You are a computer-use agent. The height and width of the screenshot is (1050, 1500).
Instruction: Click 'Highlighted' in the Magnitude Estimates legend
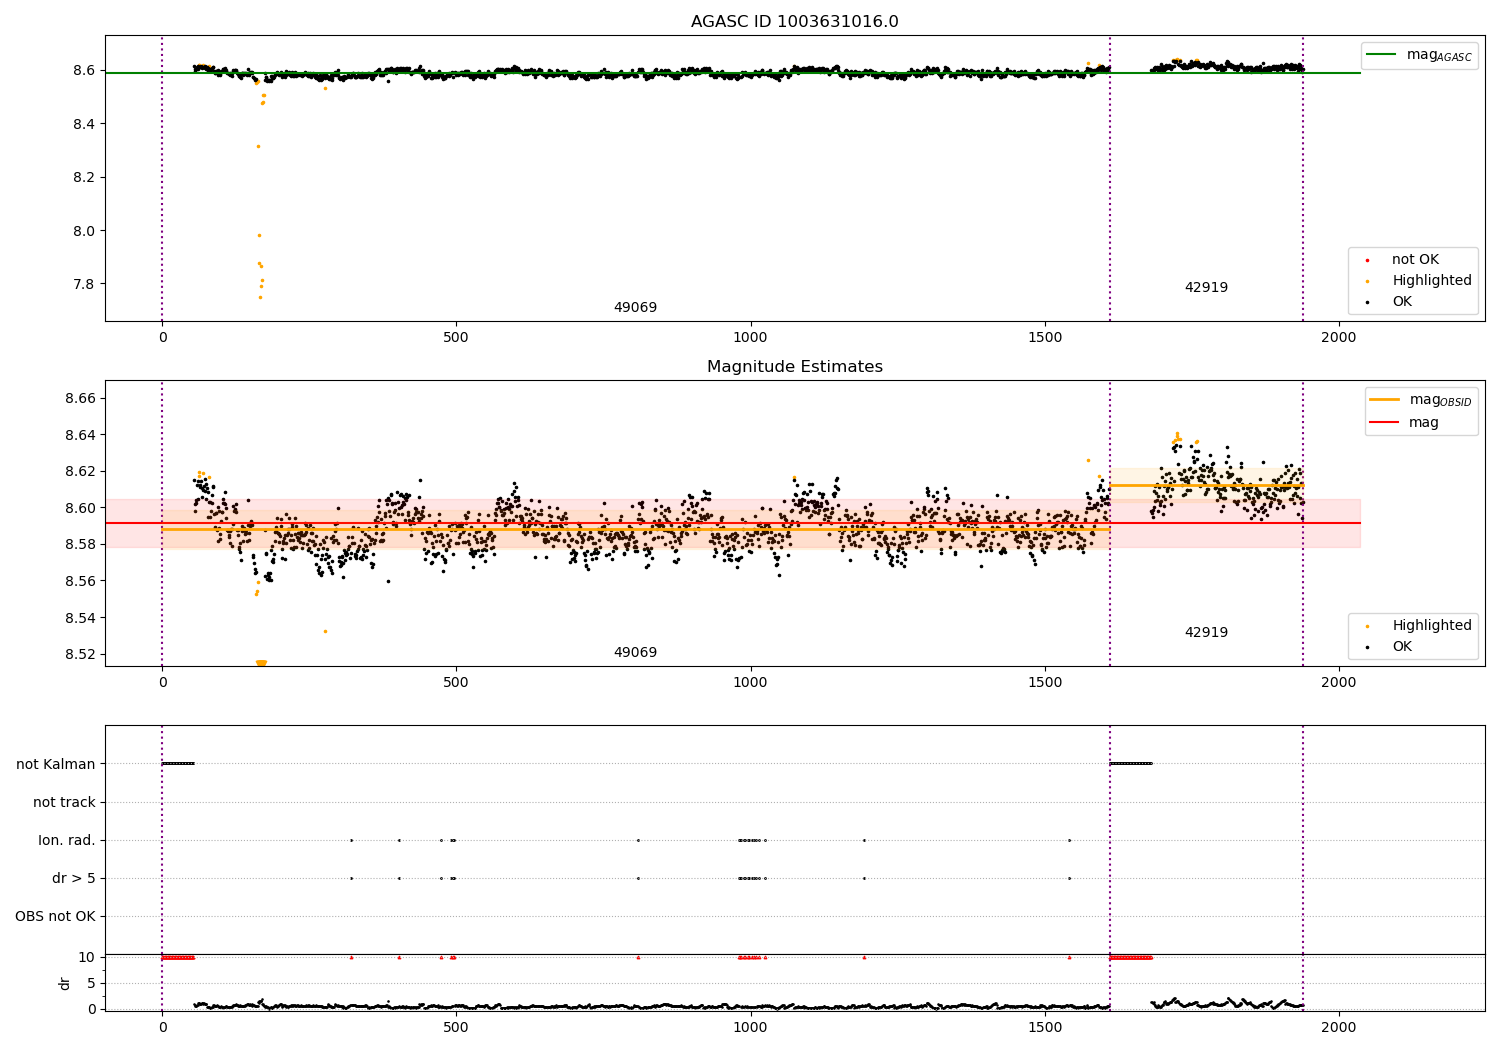pos(1432,626)
